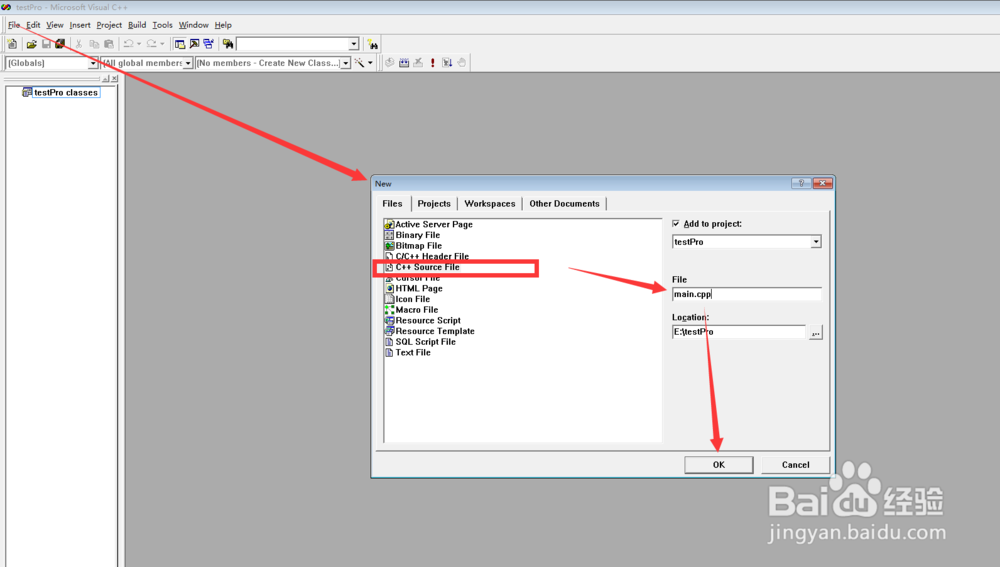
Task: Click the Save All toolbar icon
Action: tap(60, 44)
